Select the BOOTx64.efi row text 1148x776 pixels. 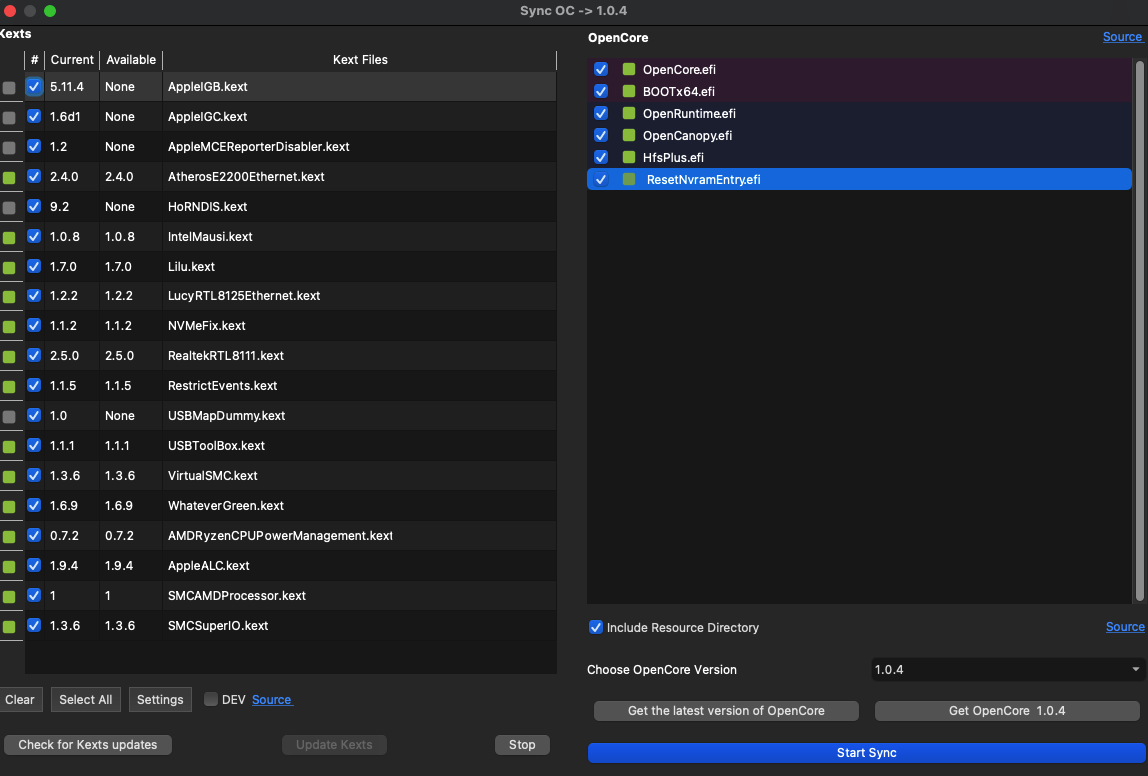click(x=679, y=92)
